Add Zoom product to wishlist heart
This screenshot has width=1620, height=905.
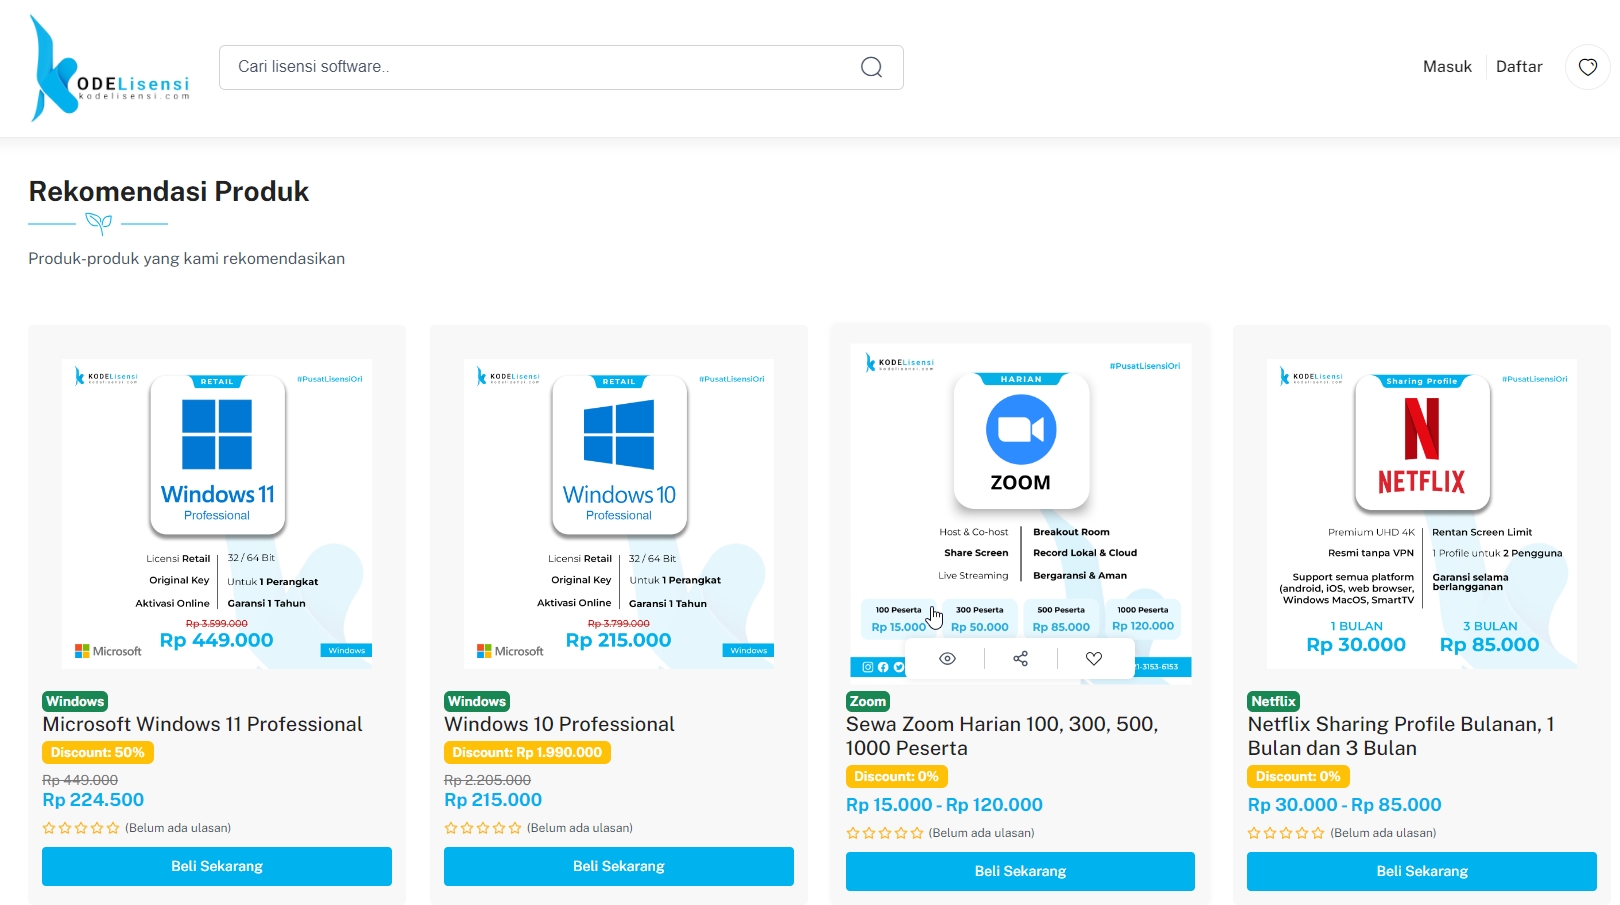point(1094,659)
